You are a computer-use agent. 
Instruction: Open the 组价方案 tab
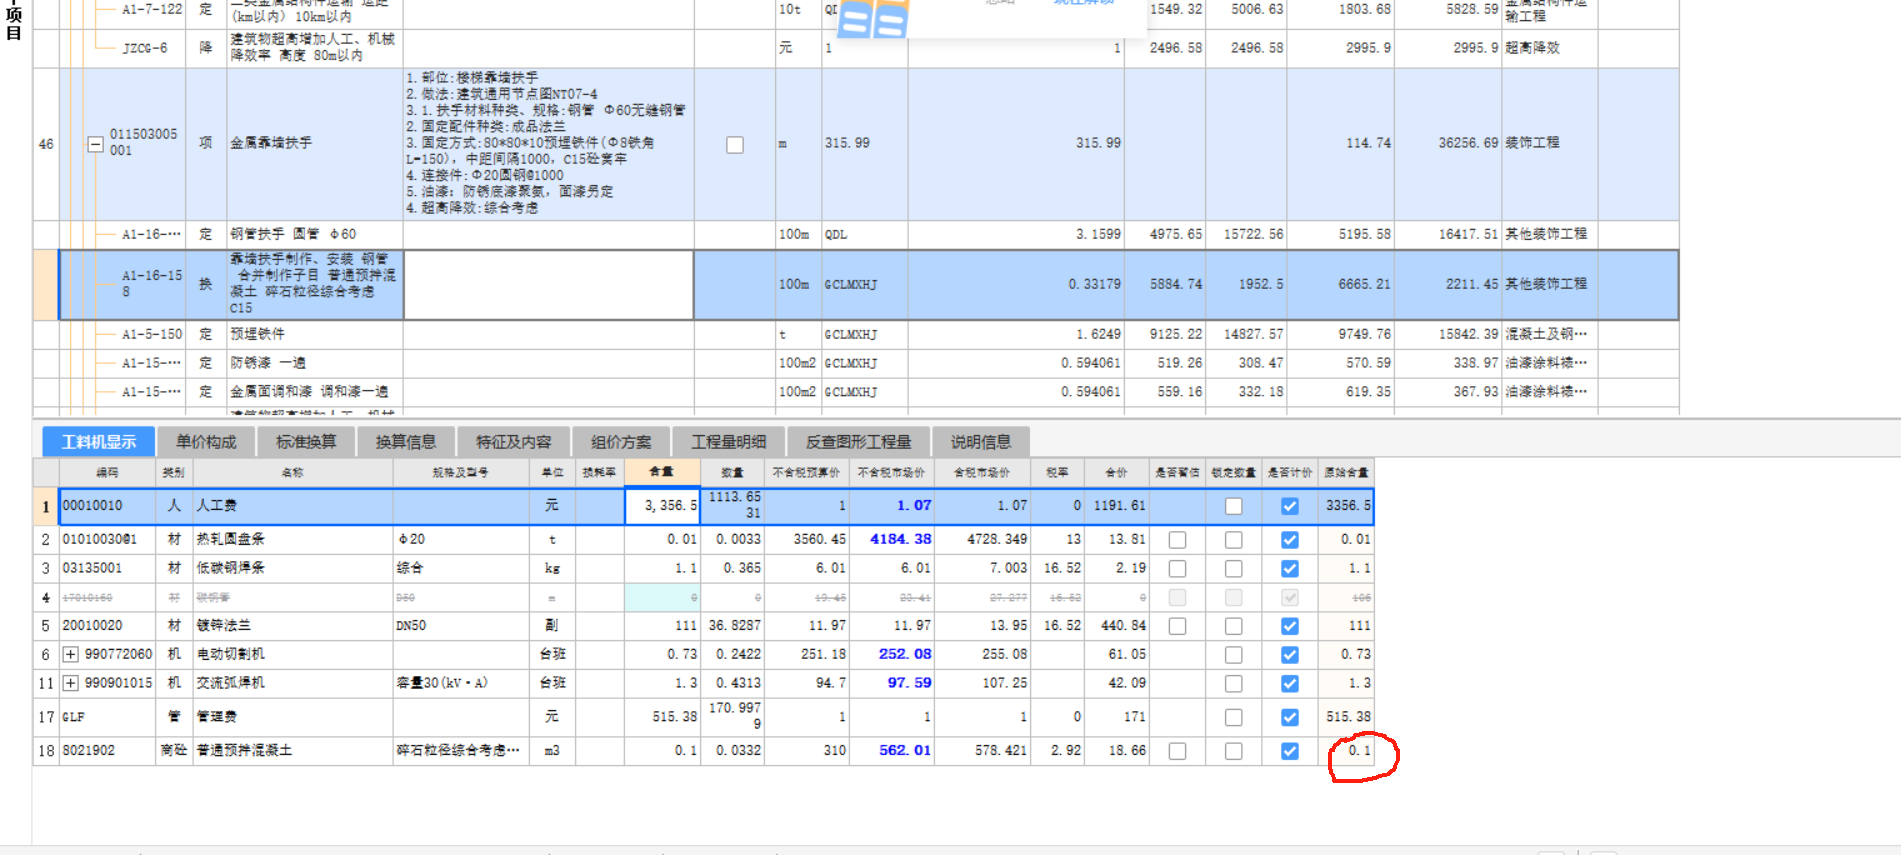(621, 442)
